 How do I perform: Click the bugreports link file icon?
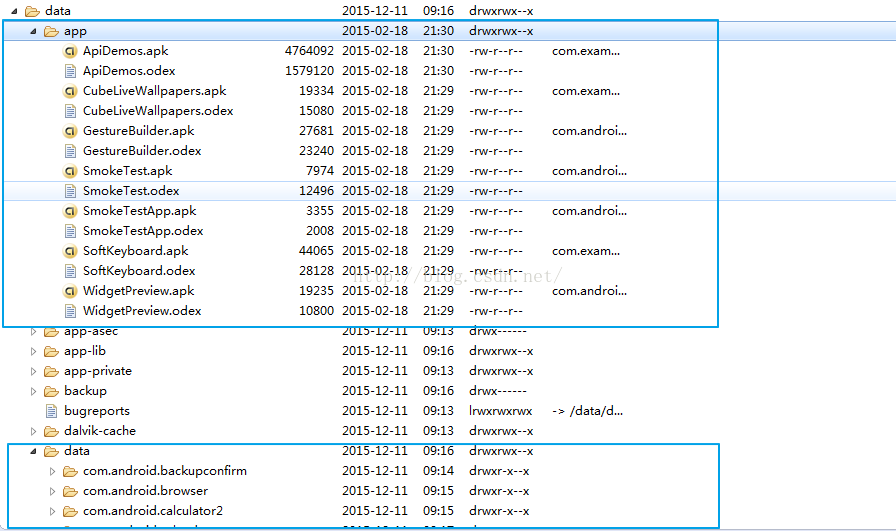51,411
